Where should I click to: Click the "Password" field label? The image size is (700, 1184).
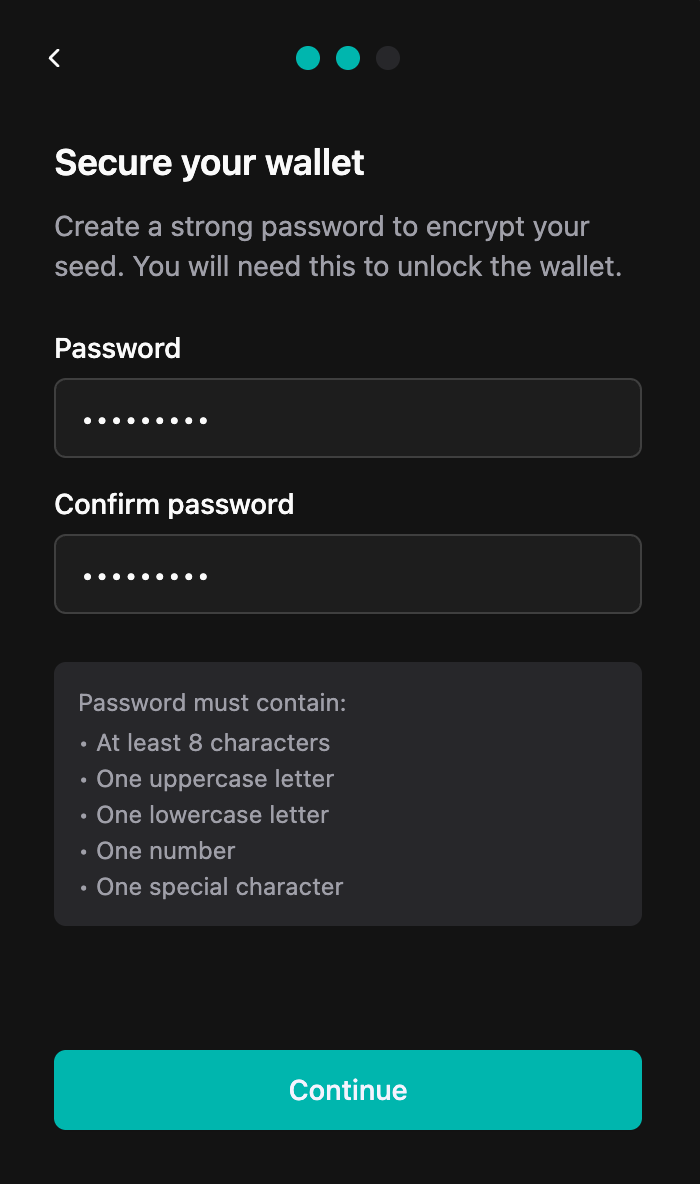point(117,348)
